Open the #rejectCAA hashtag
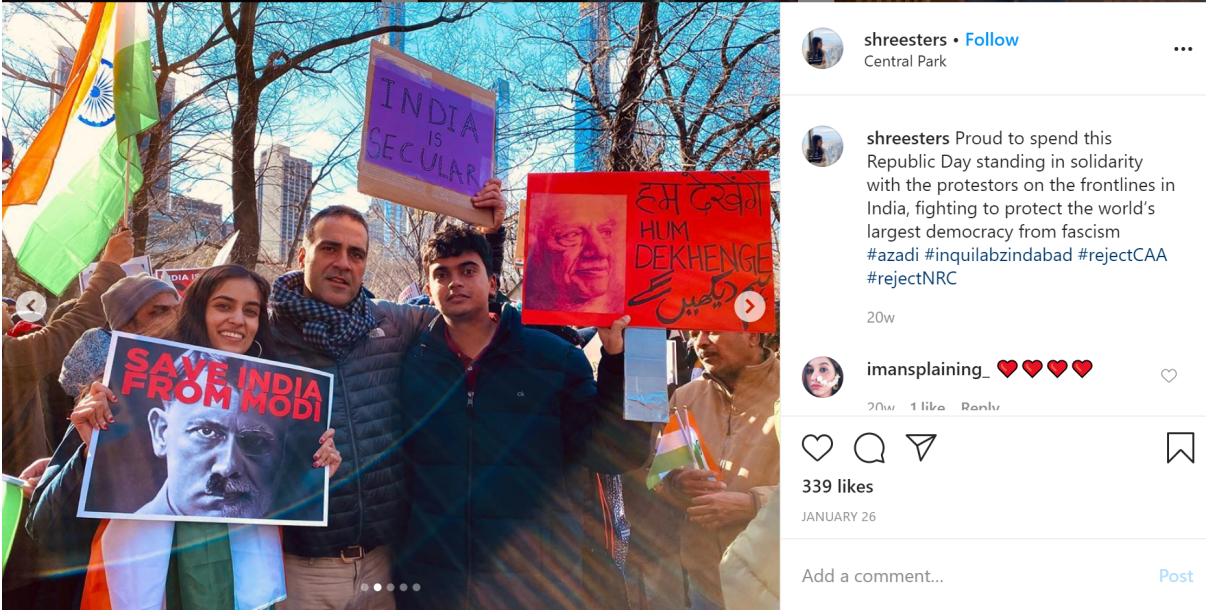Image resolution: width=1211 pixels, height=610 pixels. (1122, 255)
